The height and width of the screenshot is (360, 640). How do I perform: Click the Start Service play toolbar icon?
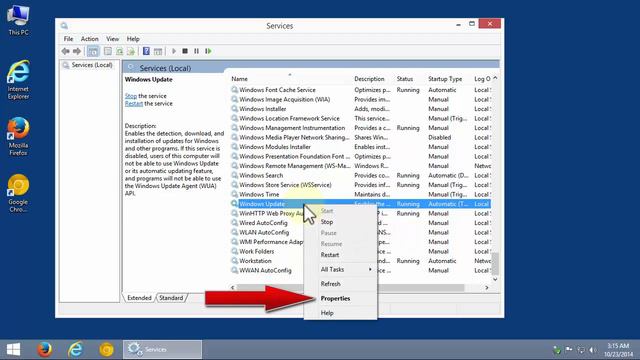coord(174,51)
